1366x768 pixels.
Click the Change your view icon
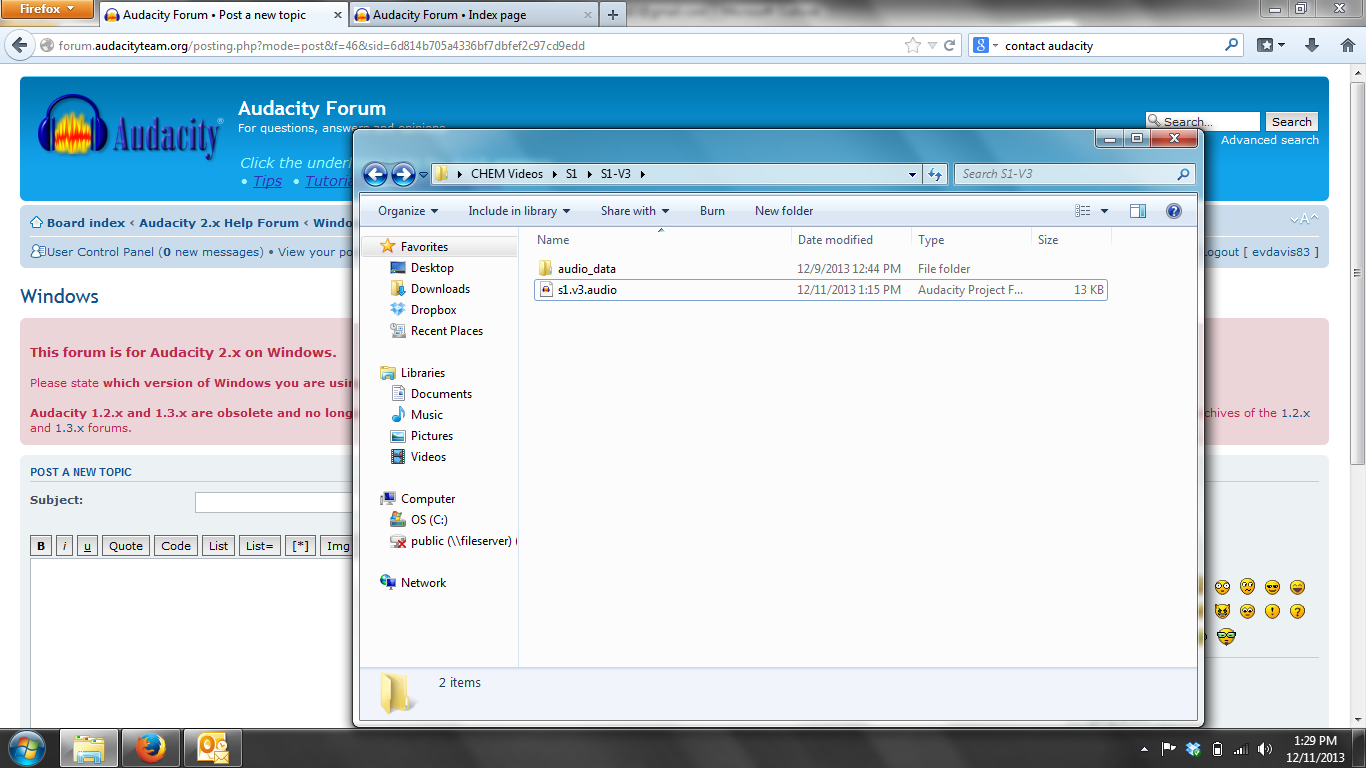pos(1083,211)
